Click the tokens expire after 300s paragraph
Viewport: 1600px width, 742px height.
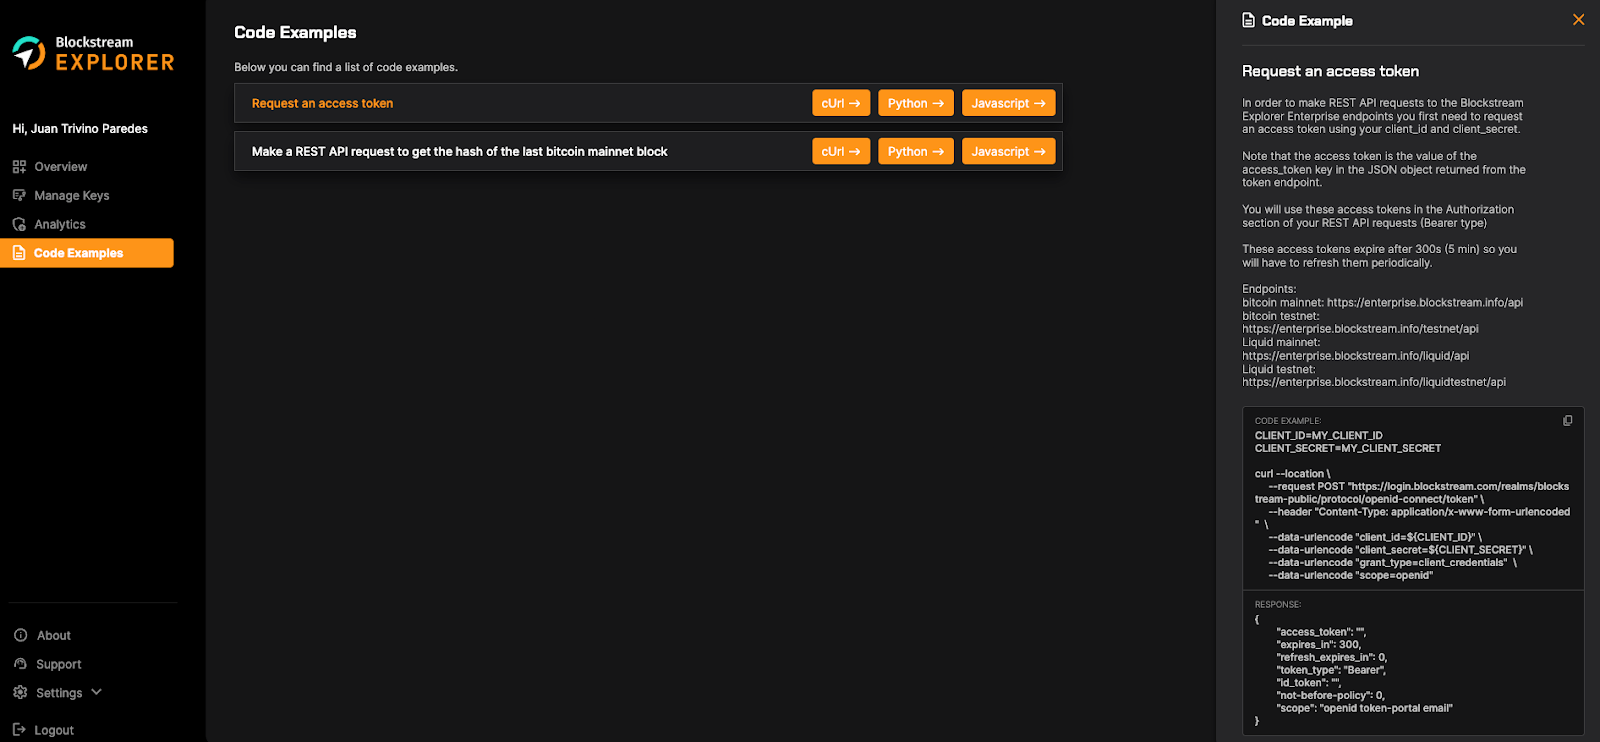coord(1380,256)
